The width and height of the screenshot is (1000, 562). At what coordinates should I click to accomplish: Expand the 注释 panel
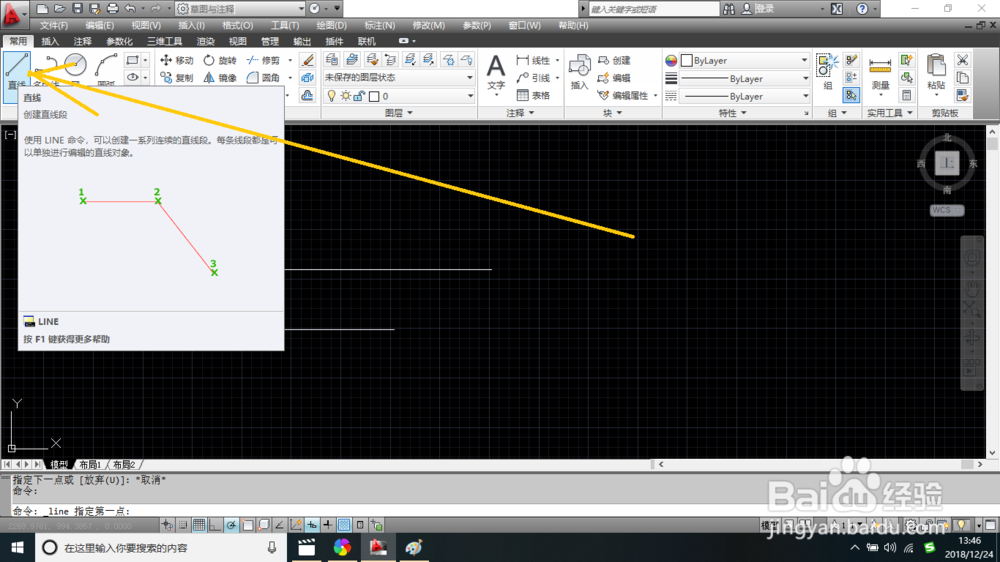pyautogui.click(x=520, y=113)
